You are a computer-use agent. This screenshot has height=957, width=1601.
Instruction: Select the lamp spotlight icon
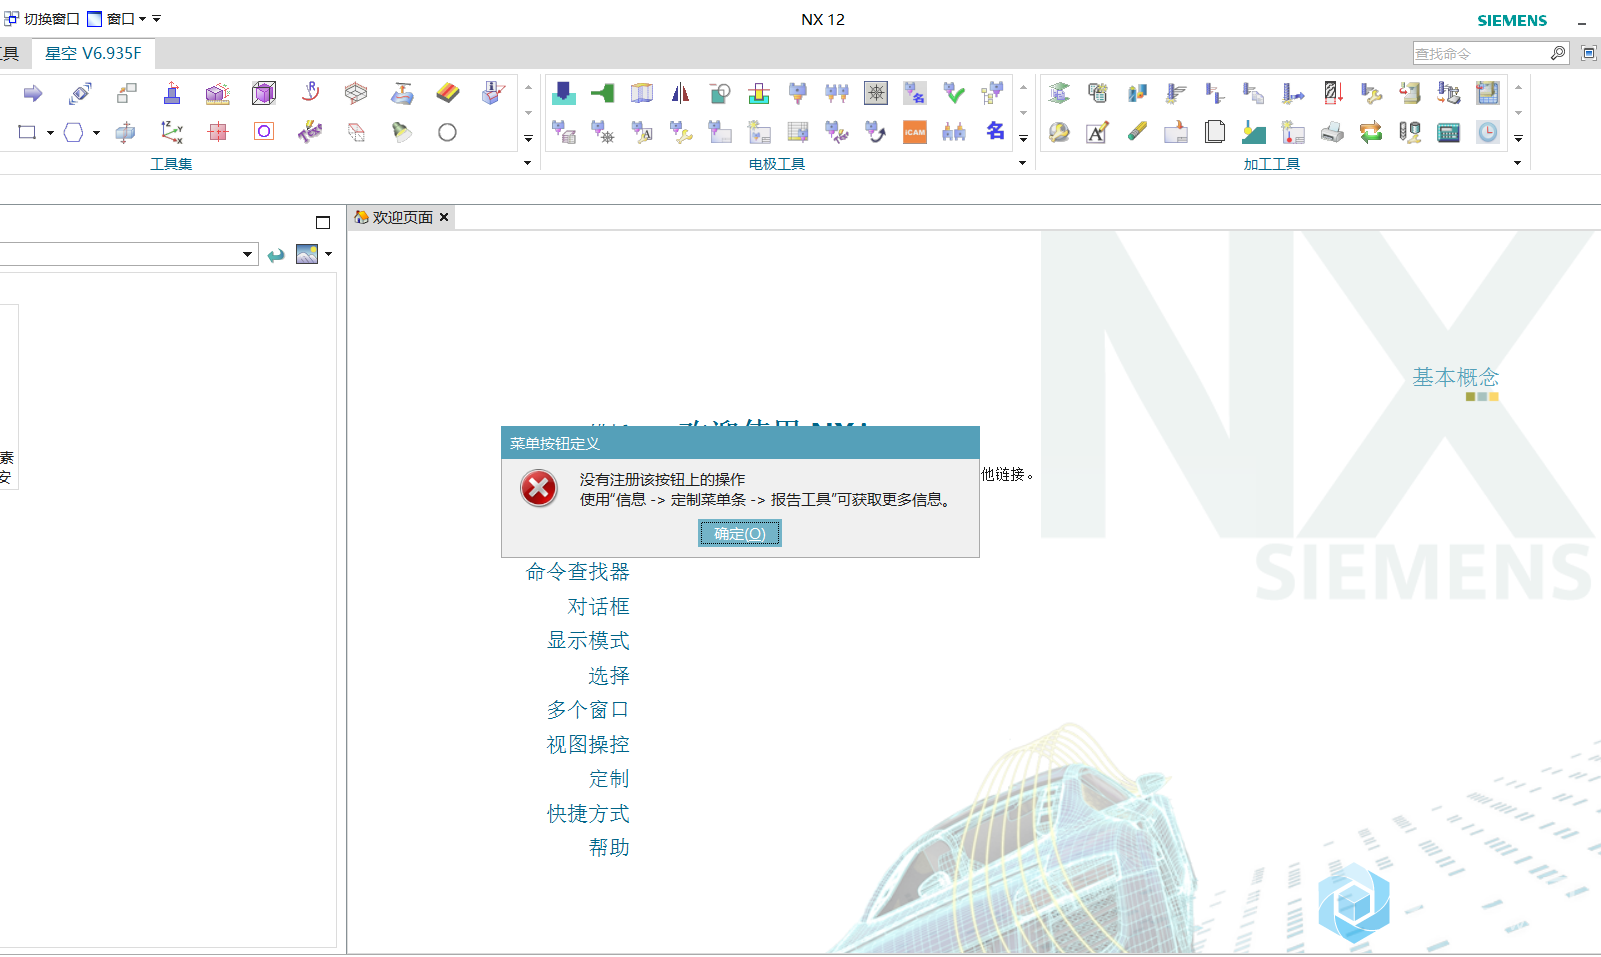point(401,132)
